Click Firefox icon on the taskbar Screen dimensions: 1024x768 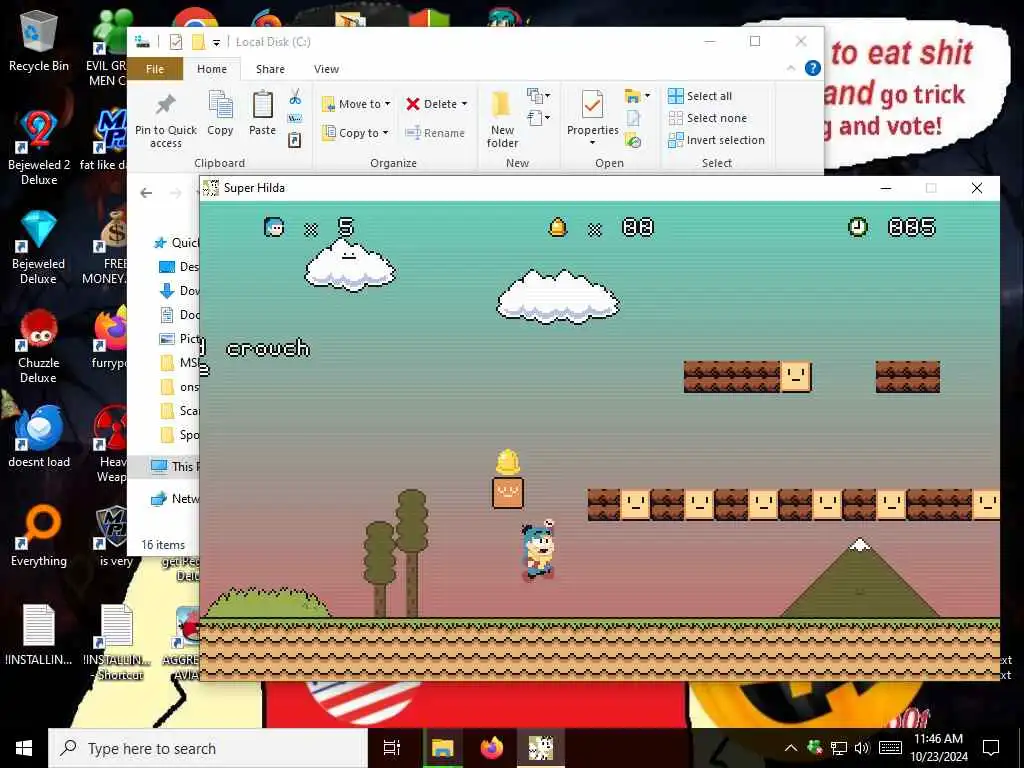(x=492, y=748)
